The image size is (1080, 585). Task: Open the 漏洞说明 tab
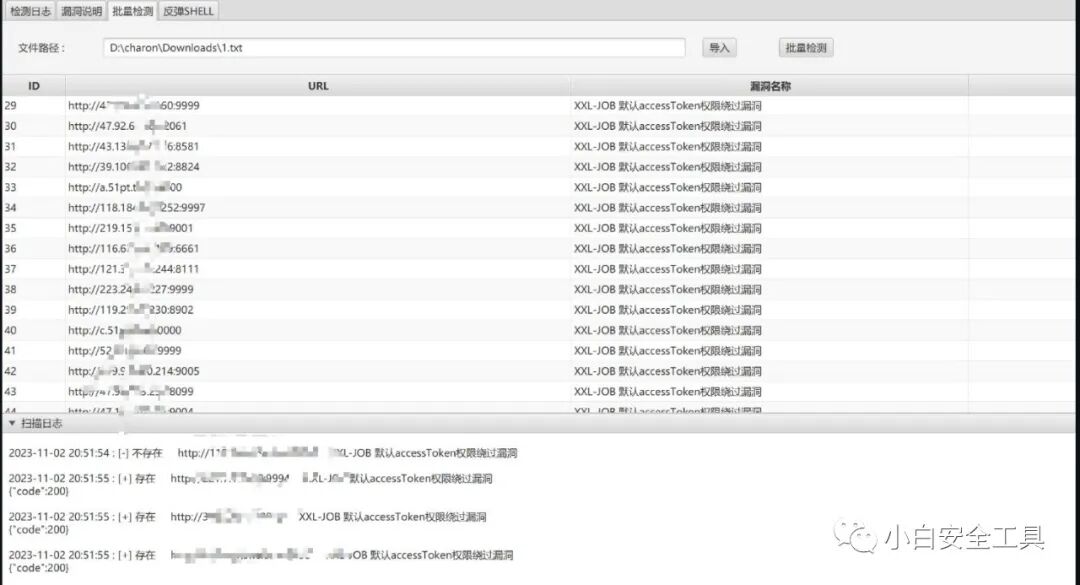(x=81, y=11)
